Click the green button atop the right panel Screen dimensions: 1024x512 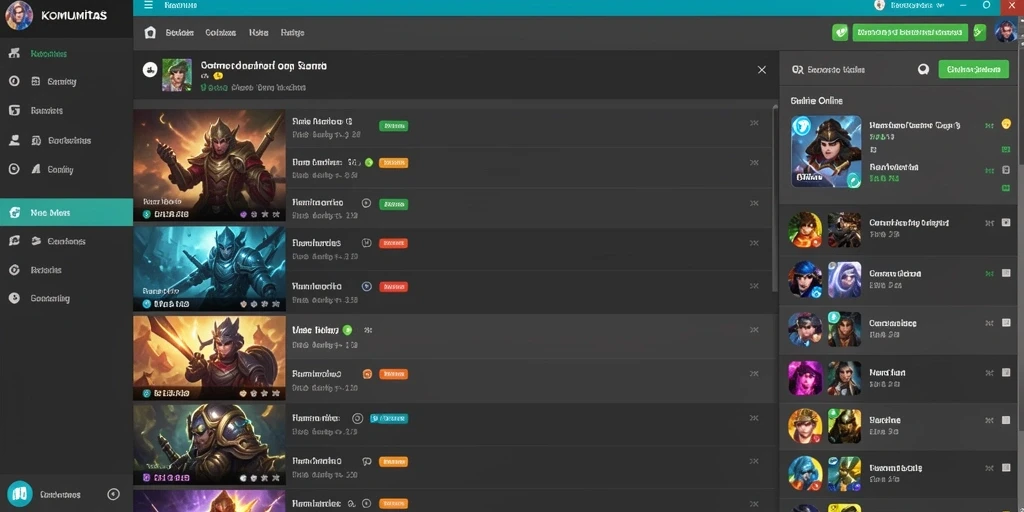point(973,69)
